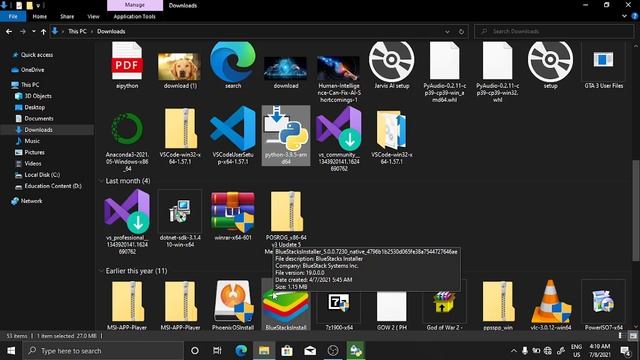Screen dimensions: 640x360
Task: Select the 'setup' disc image file
Action: (x=550, y=65)
